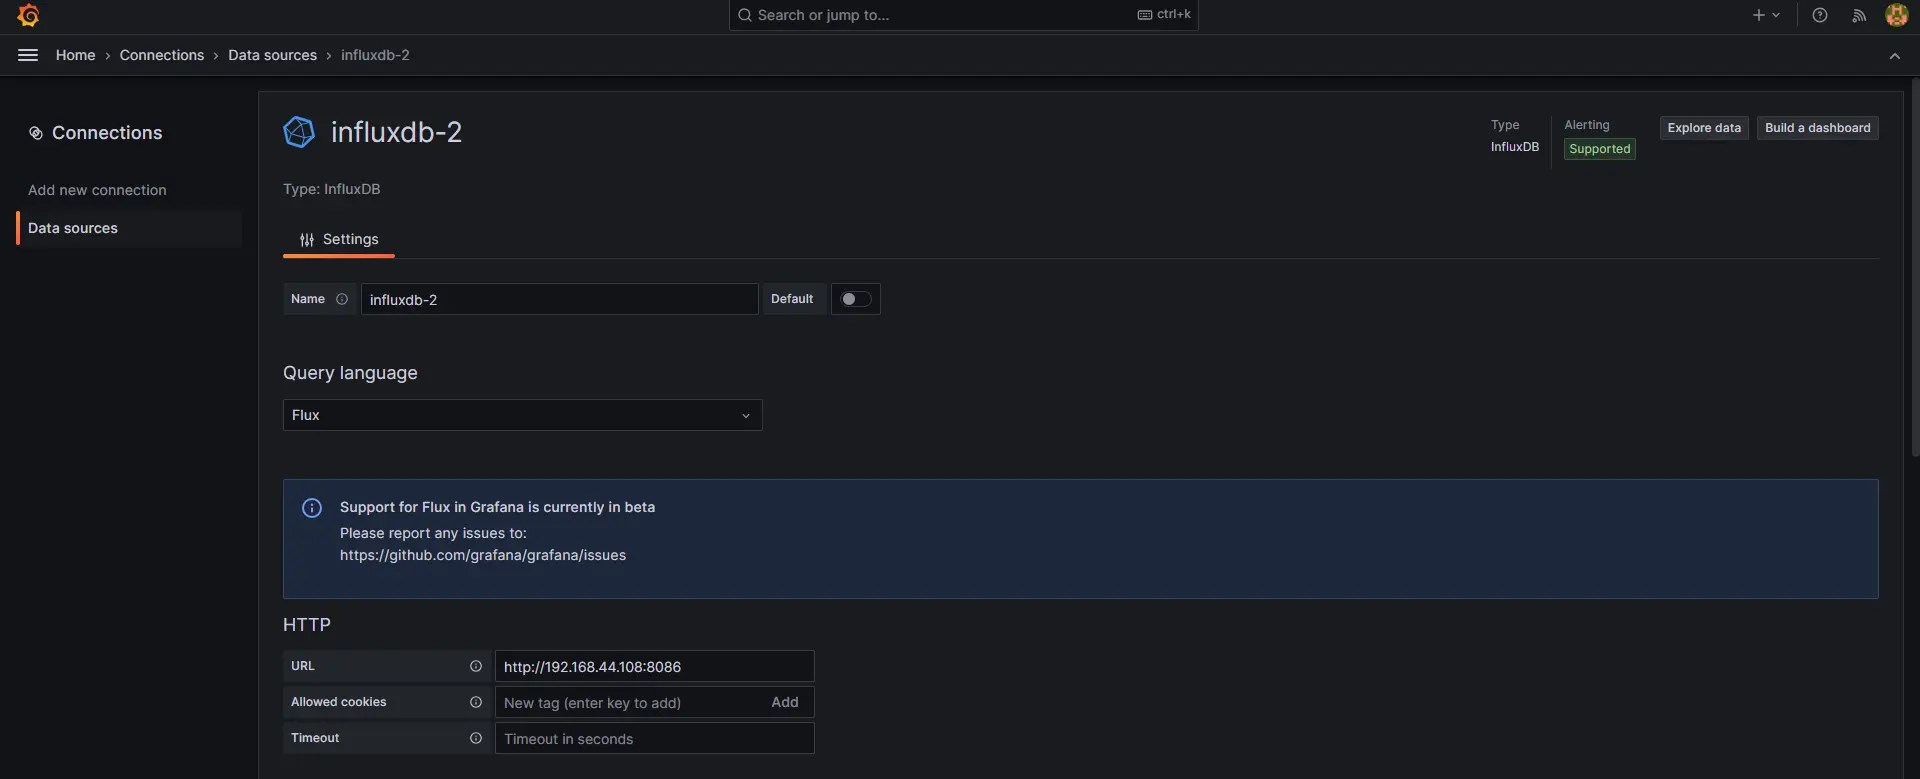Click the Allowed cookies tag input

coord(630,702)
